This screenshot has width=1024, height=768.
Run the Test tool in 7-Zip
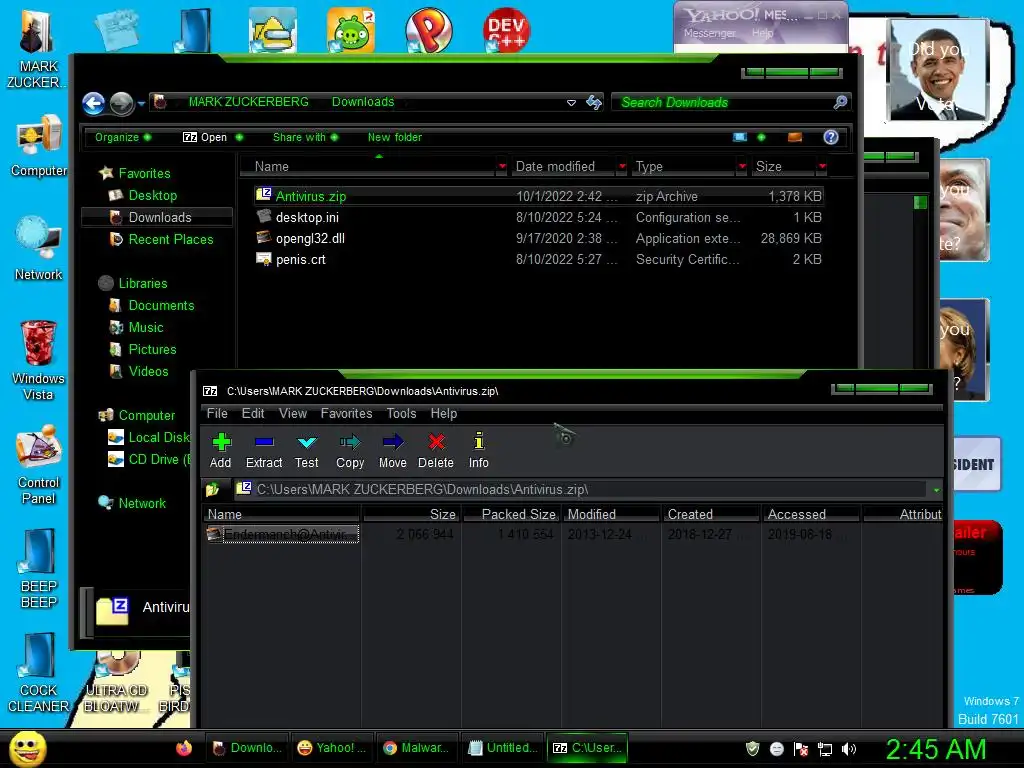point(306,451)
